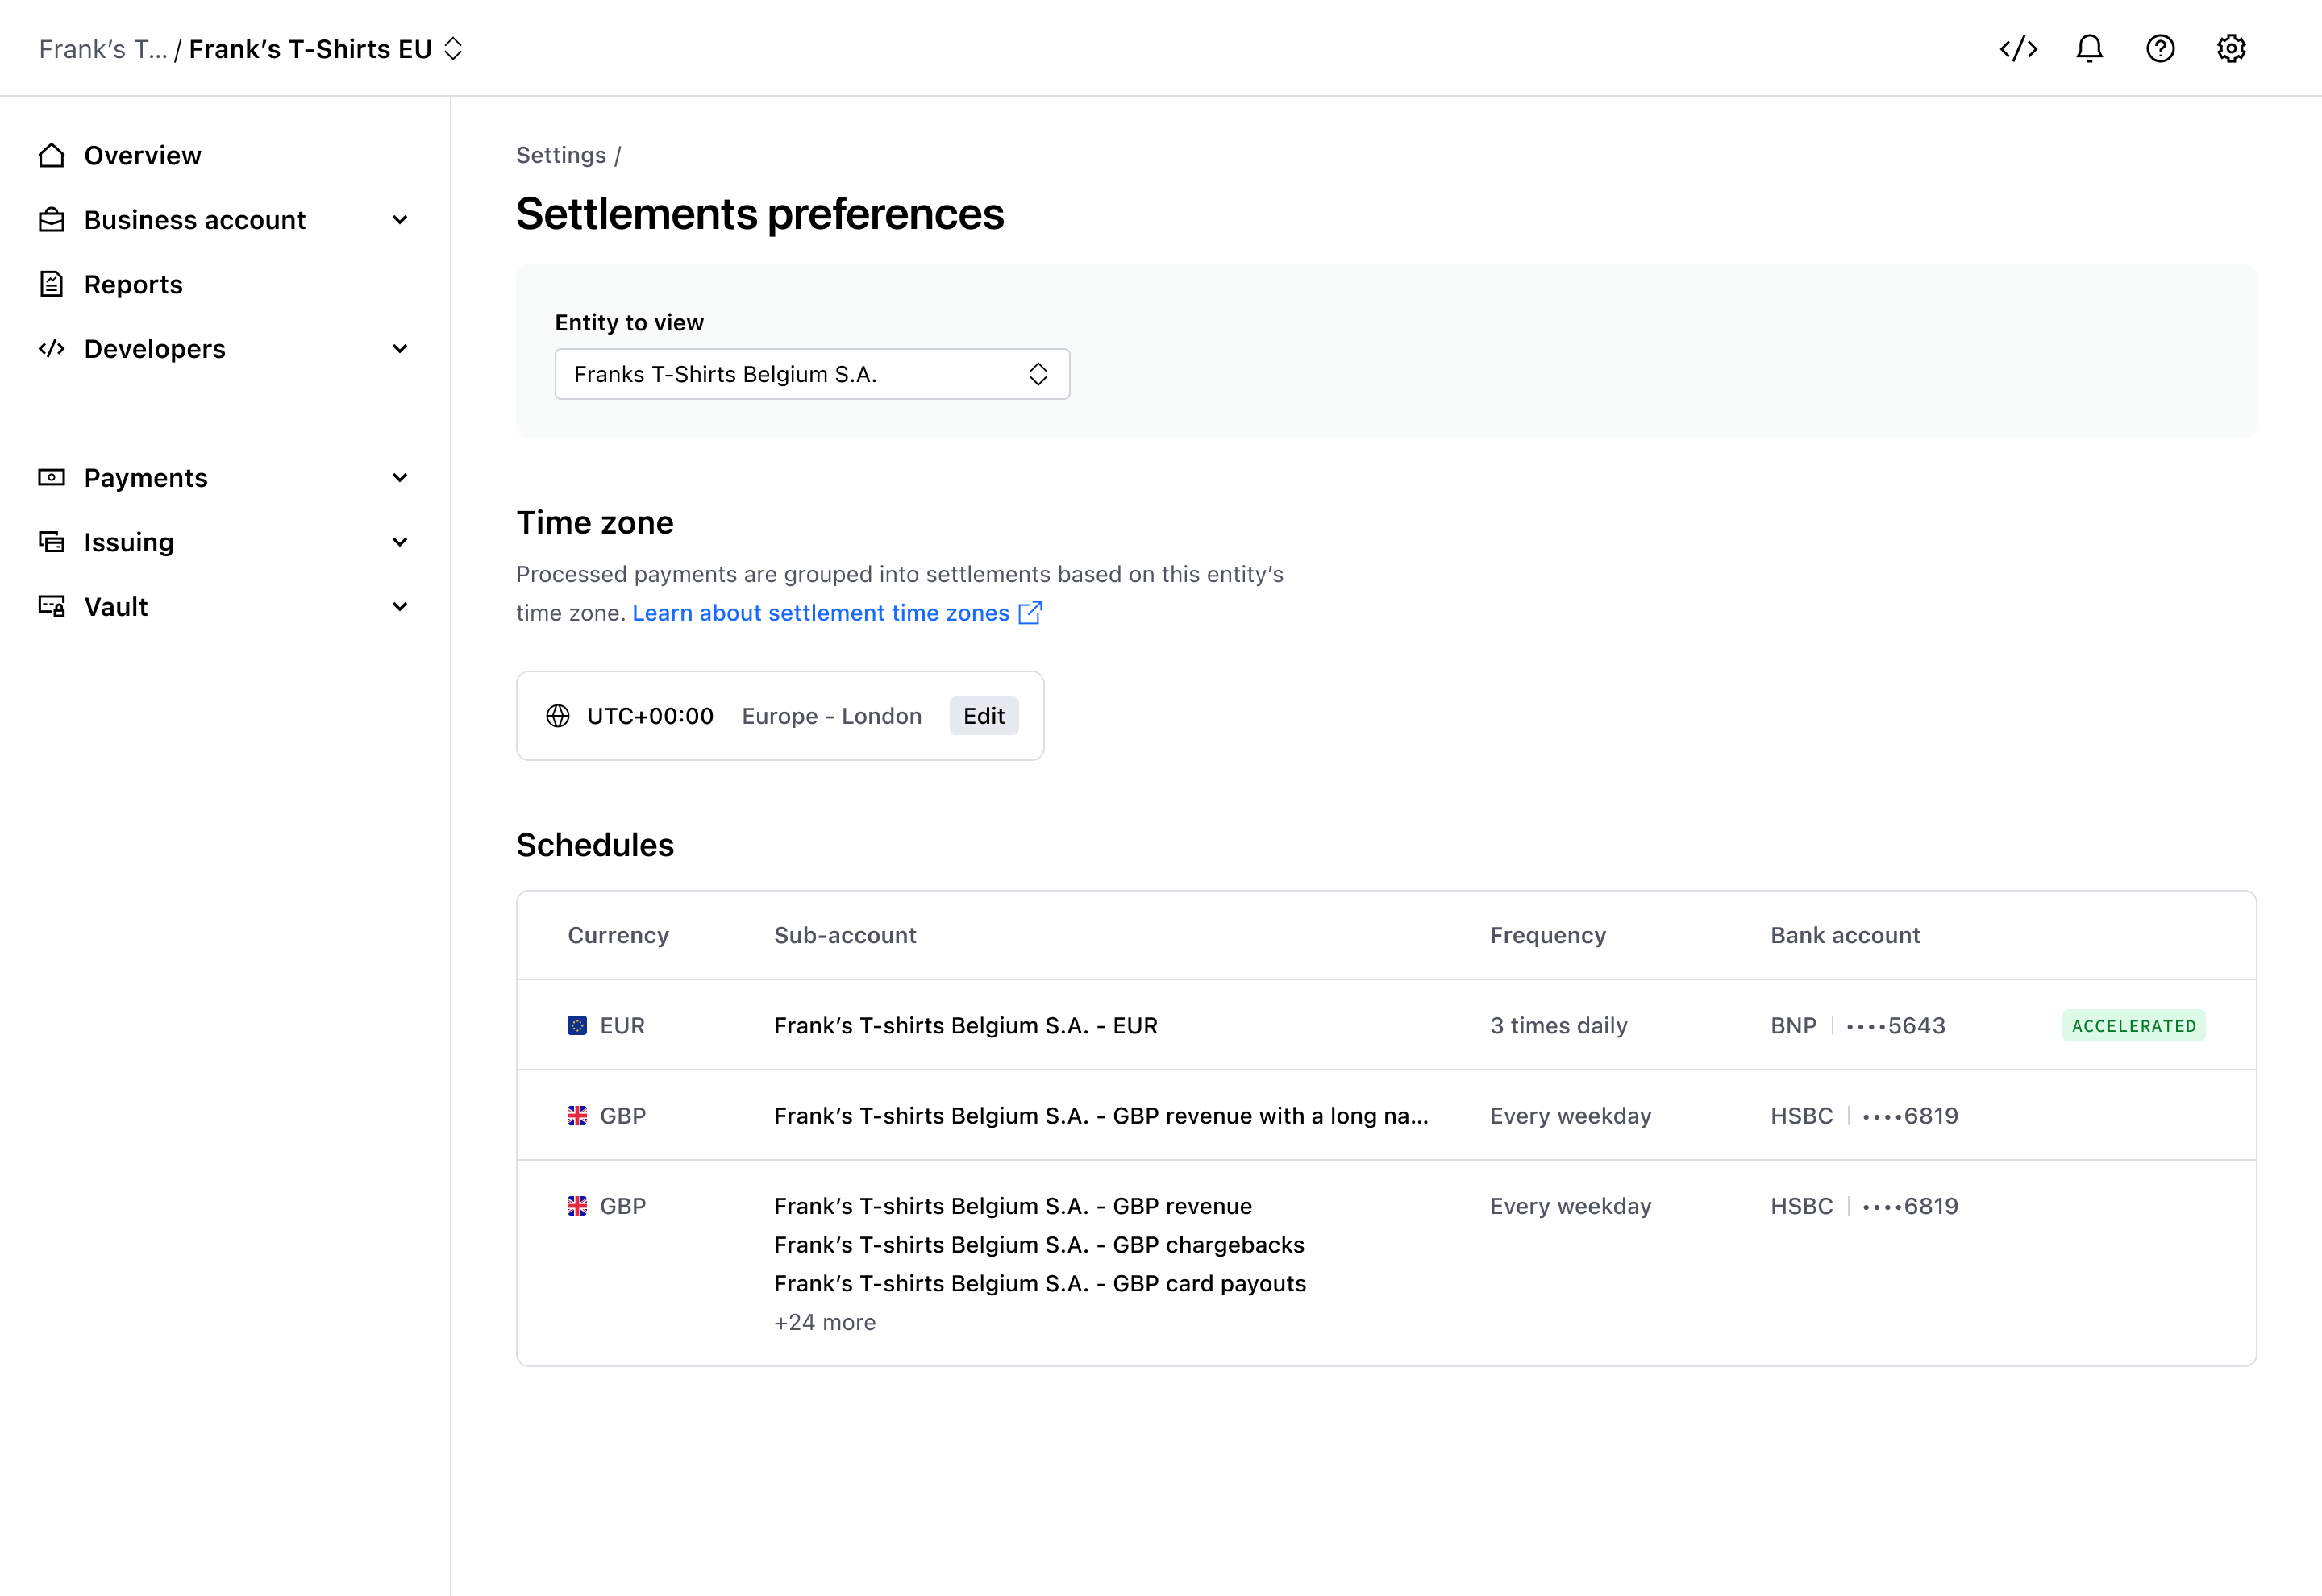Expand the Developers chevron
Screen dimensions: 2322x1596
(x=400, y=349)
